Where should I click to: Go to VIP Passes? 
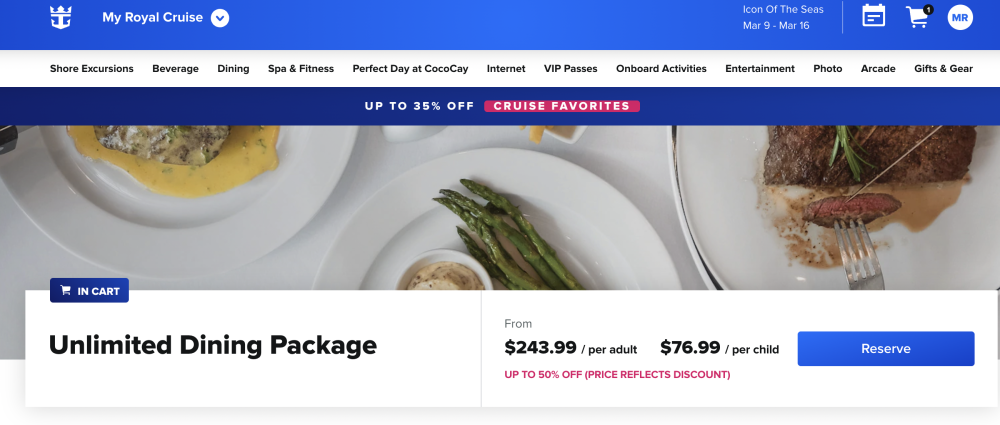pos(571,68)
